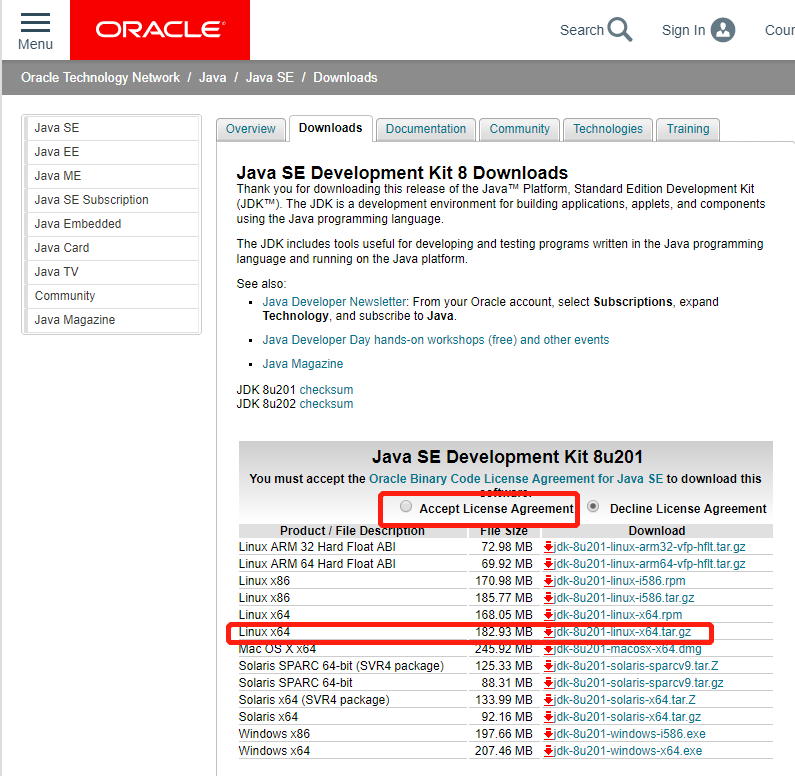Click download arrow icon for jdk-8u201-solaris-x64.tar.gz

pyautogui.click(x=548, y=717)
